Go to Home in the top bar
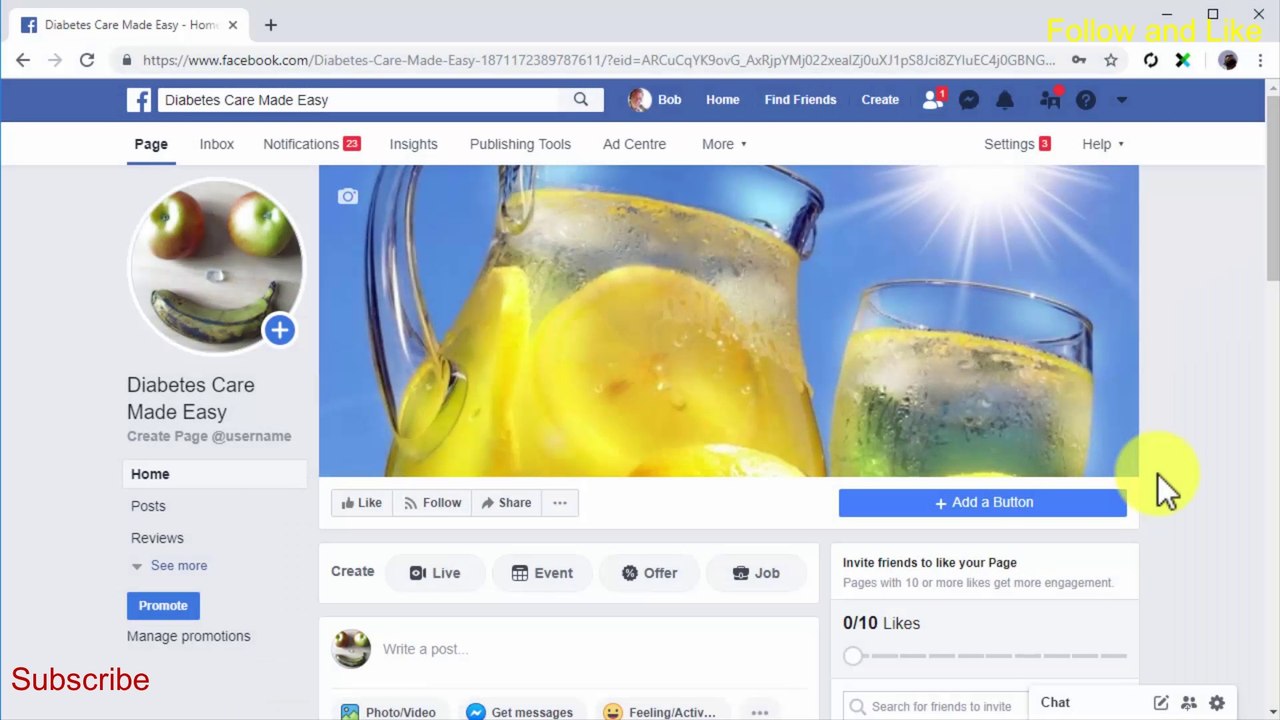1280x720 pixels. tap(723, 100)
